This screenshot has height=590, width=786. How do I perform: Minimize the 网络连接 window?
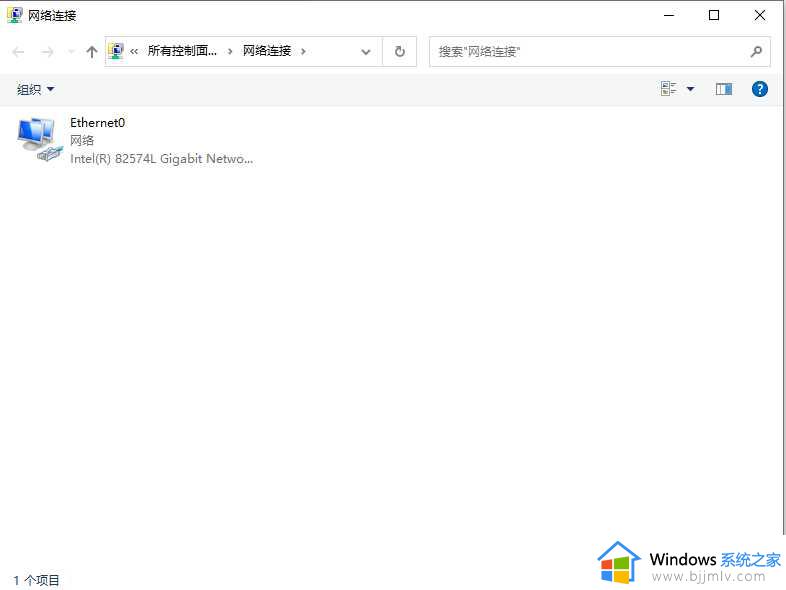[669, 15]
